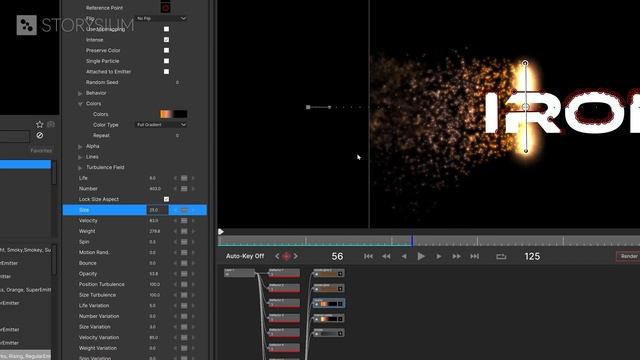
Task: Click the top emitter handle in viewport
Action: 525,63
